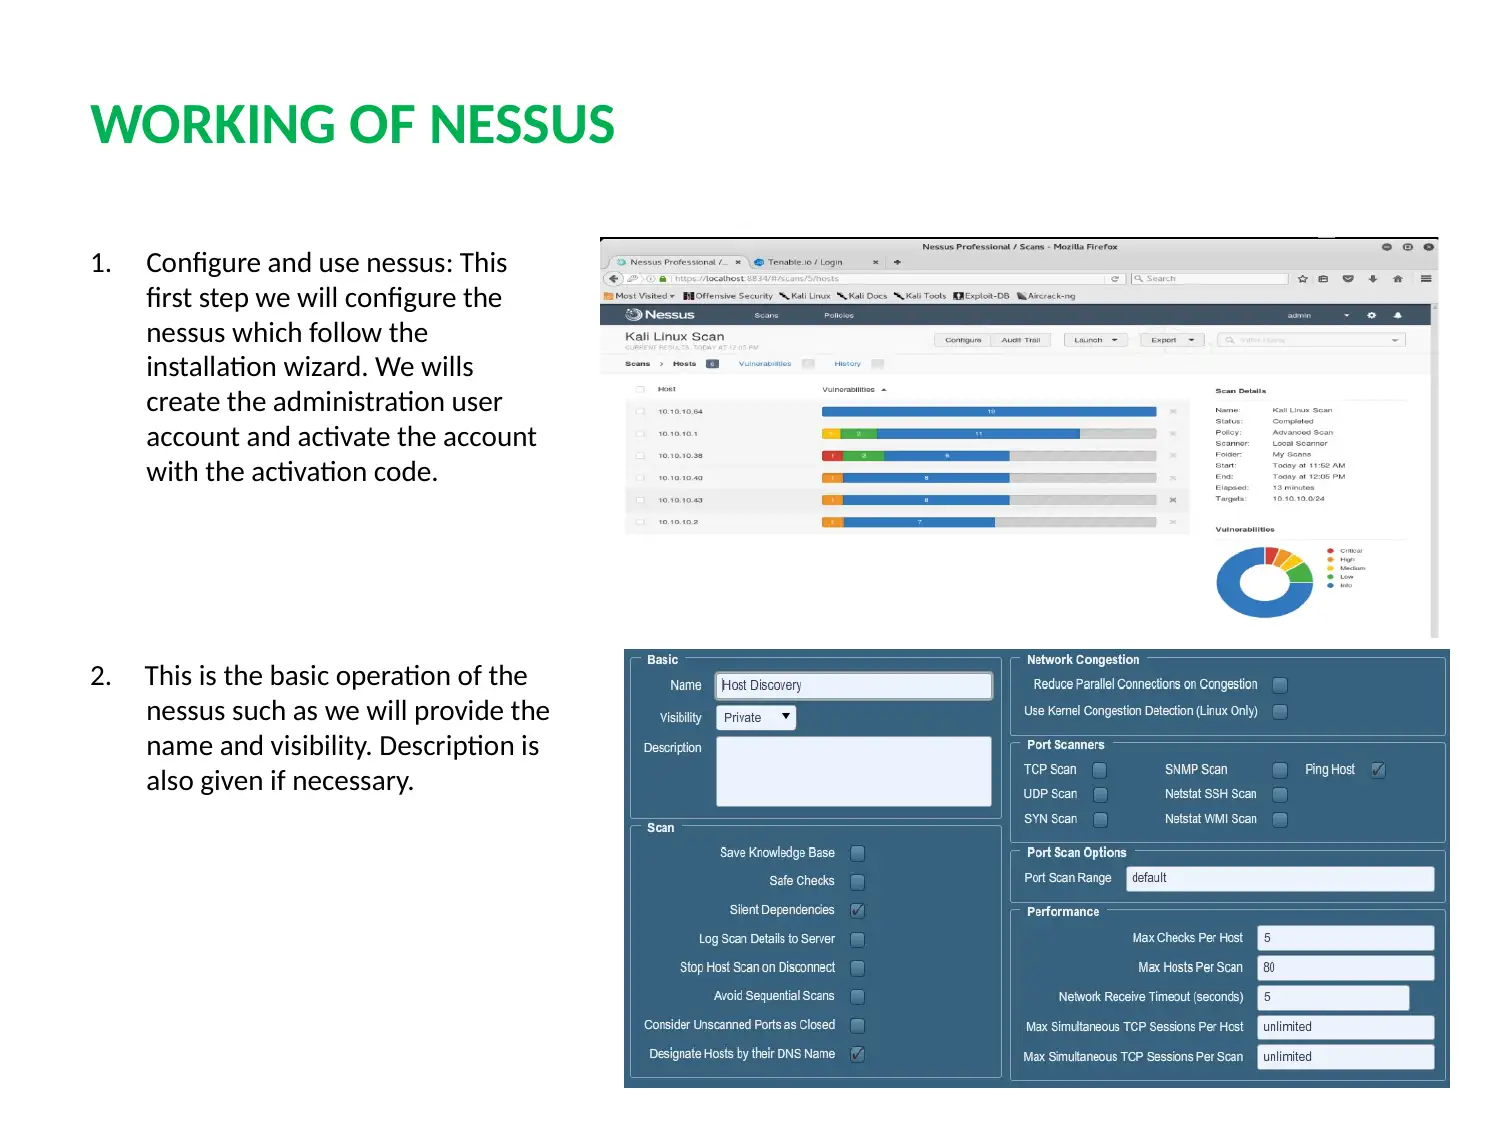
Task: Click the Audit Trail button
Action: [x=1021, y=340]
